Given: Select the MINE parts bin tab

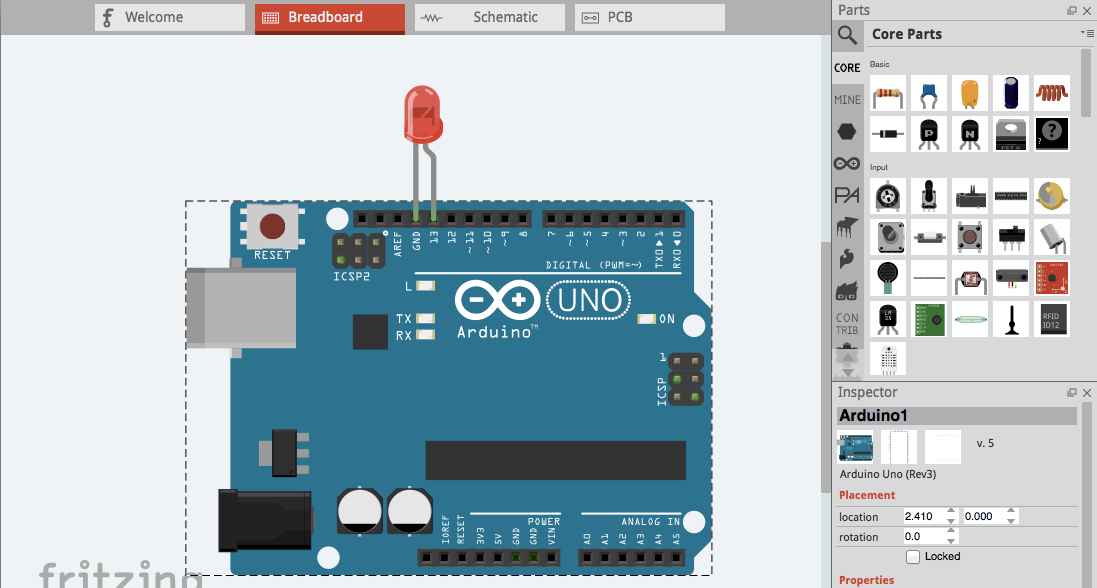Looking at the screenshot, I should click(x=847, y=100).
